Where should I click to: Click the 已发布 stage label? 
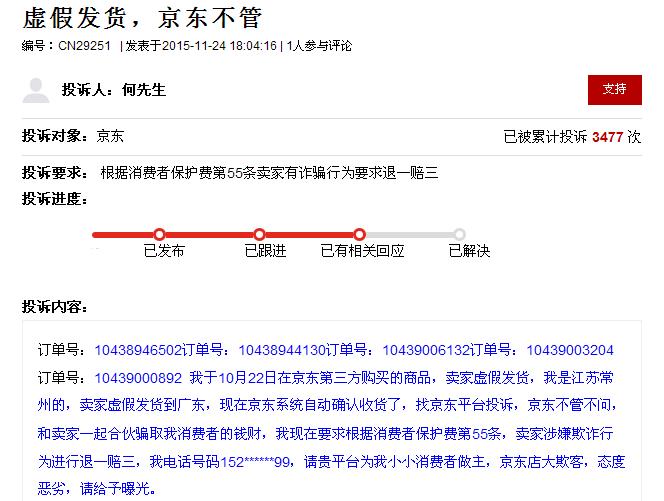click(x=164, y=251)
